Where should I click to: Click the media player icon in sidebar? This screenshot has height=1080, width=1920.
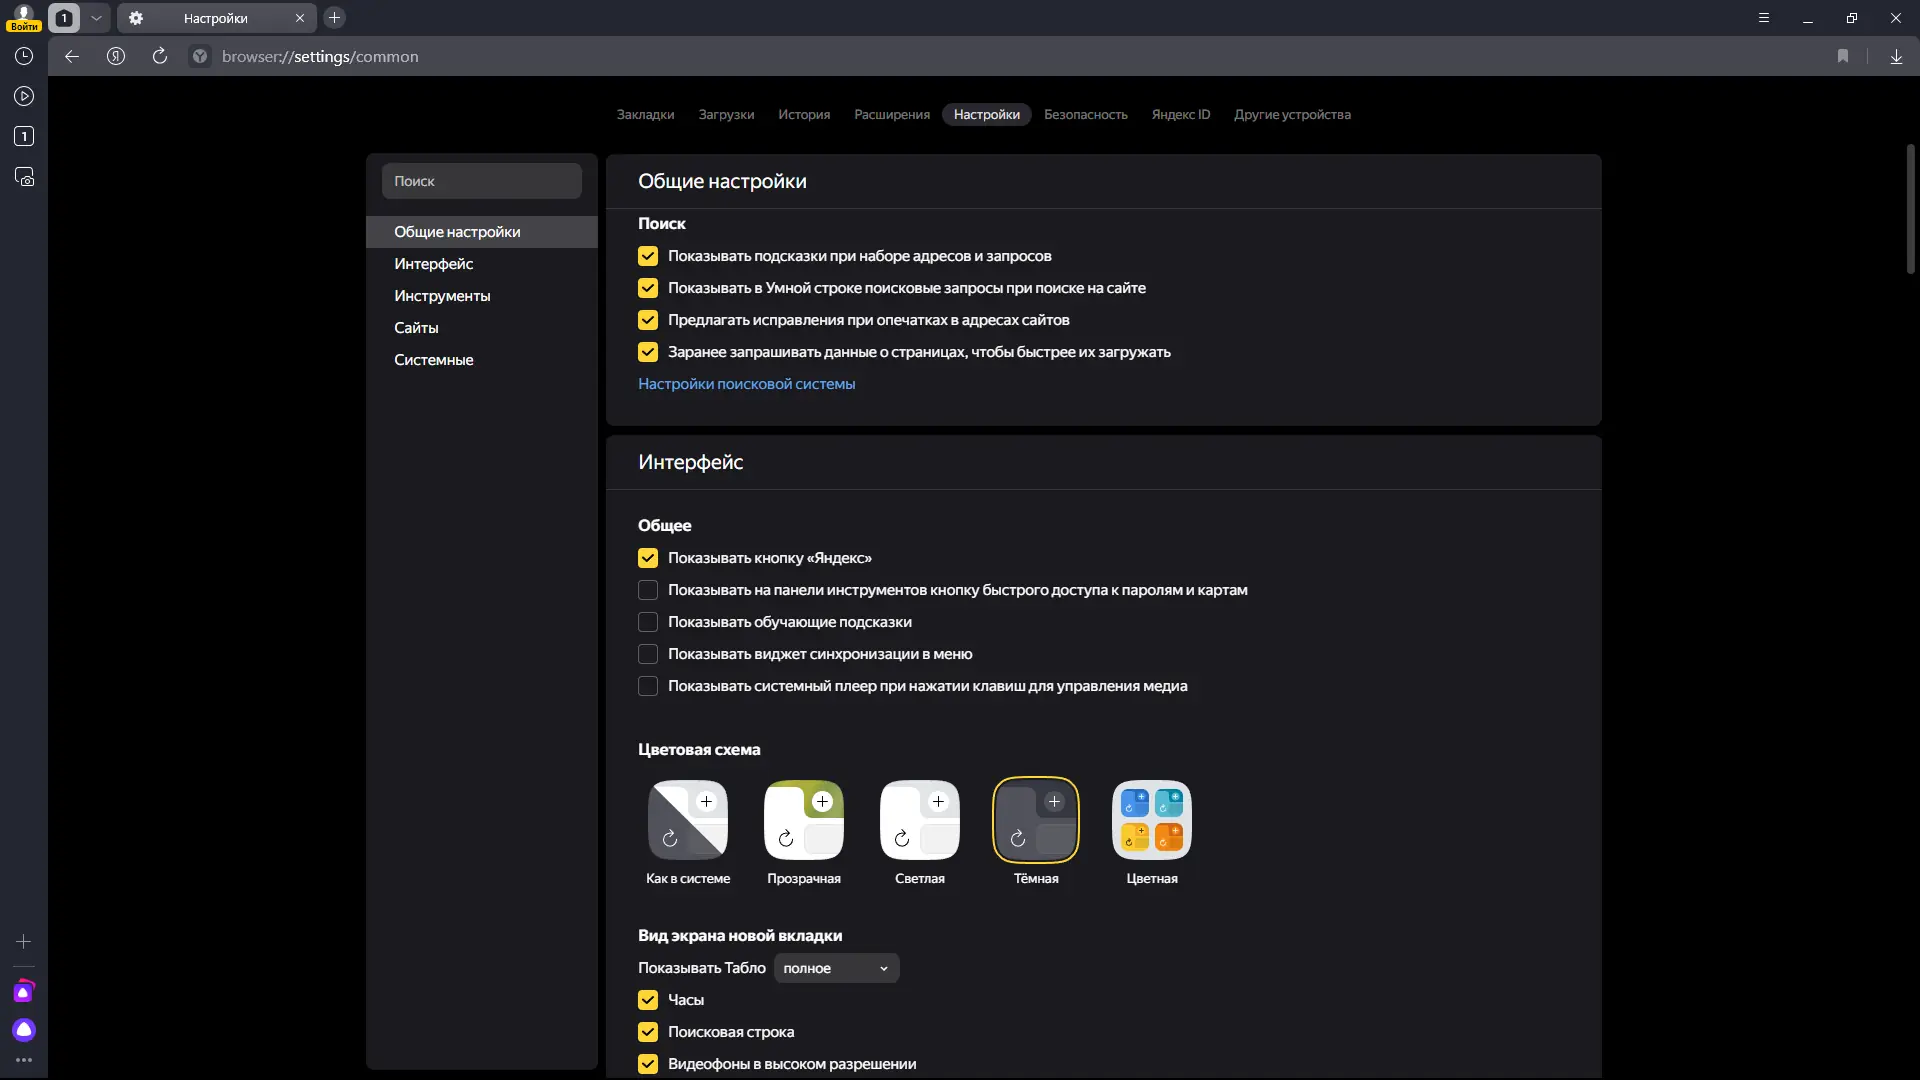[24, 97]
